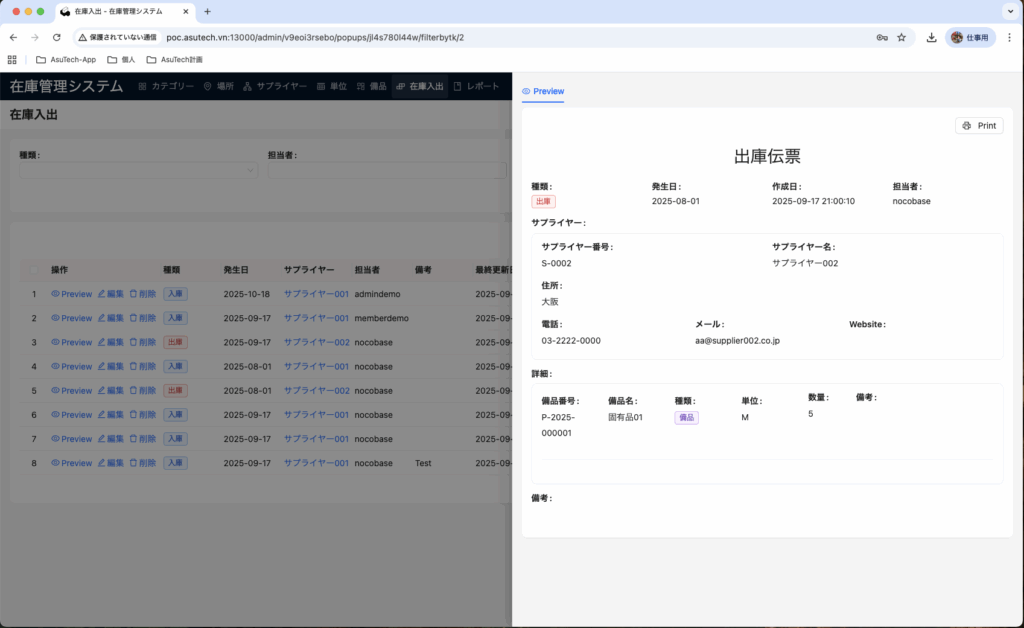This screenshot has width=1024, height=628.
Task: Bookmark this page with the star icon
Action: click(901, 37)
